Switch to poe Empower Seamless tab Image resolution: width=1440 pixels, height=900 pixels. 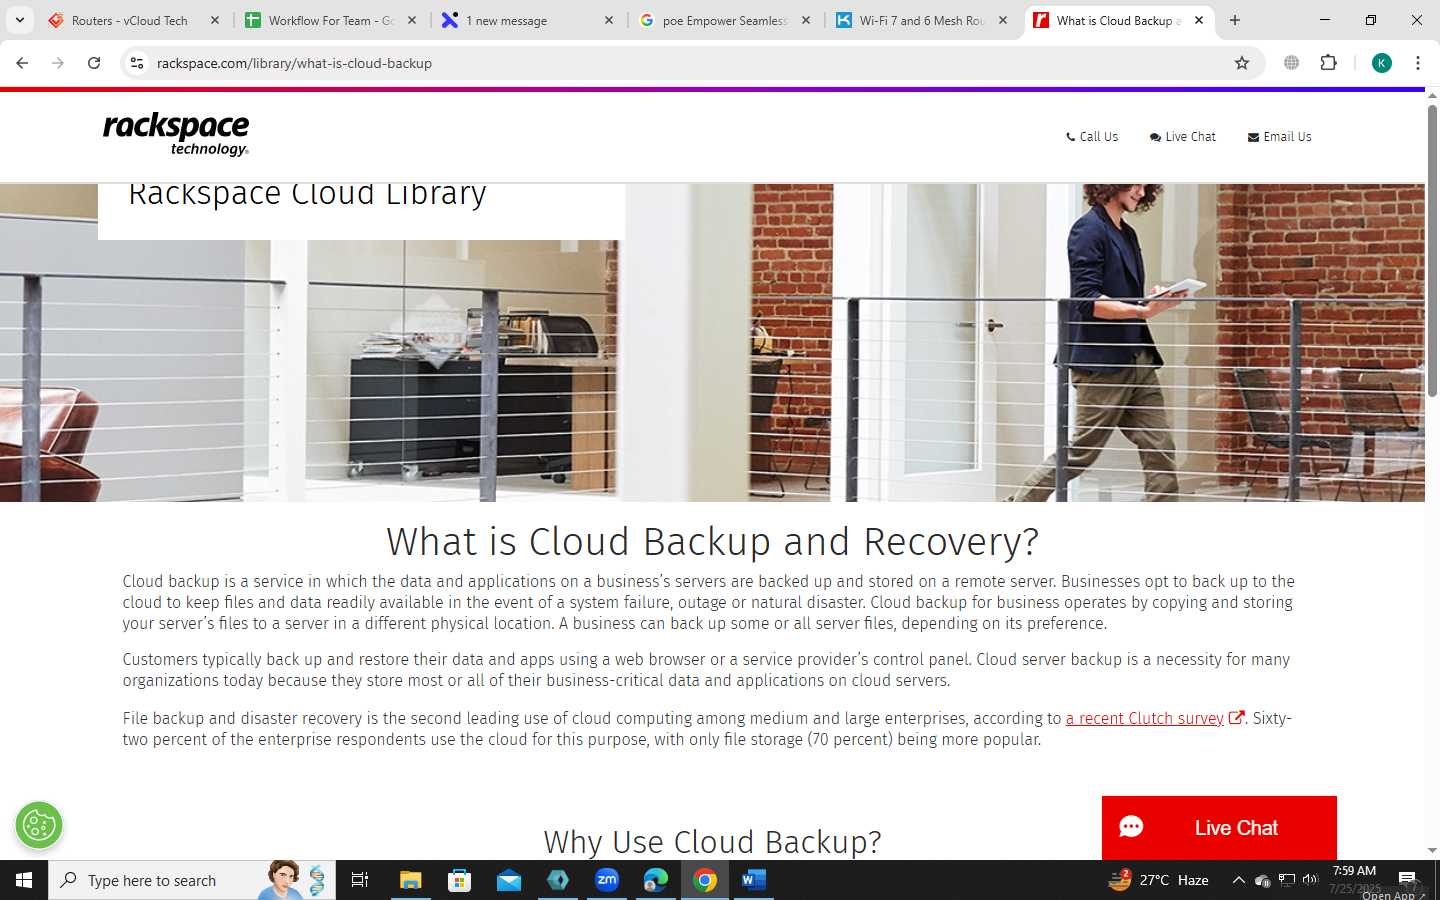coord(724,20)
